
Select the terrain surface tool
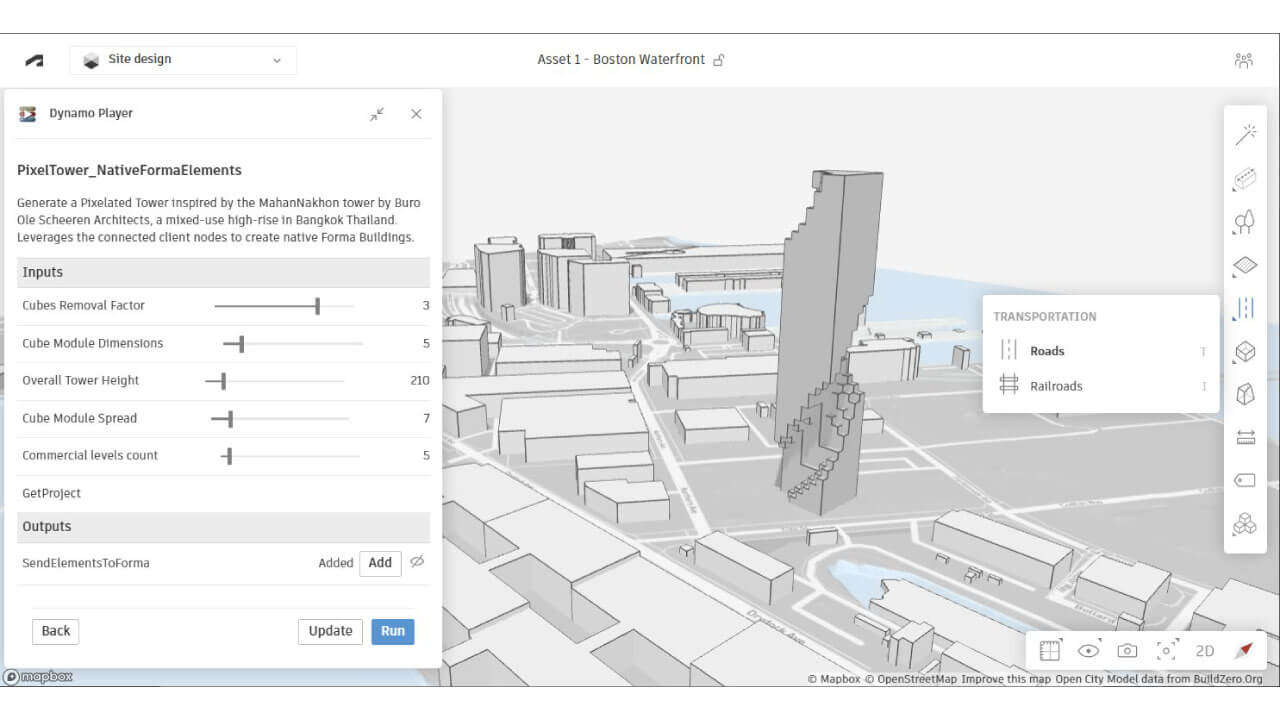[x=1245, y=266]
